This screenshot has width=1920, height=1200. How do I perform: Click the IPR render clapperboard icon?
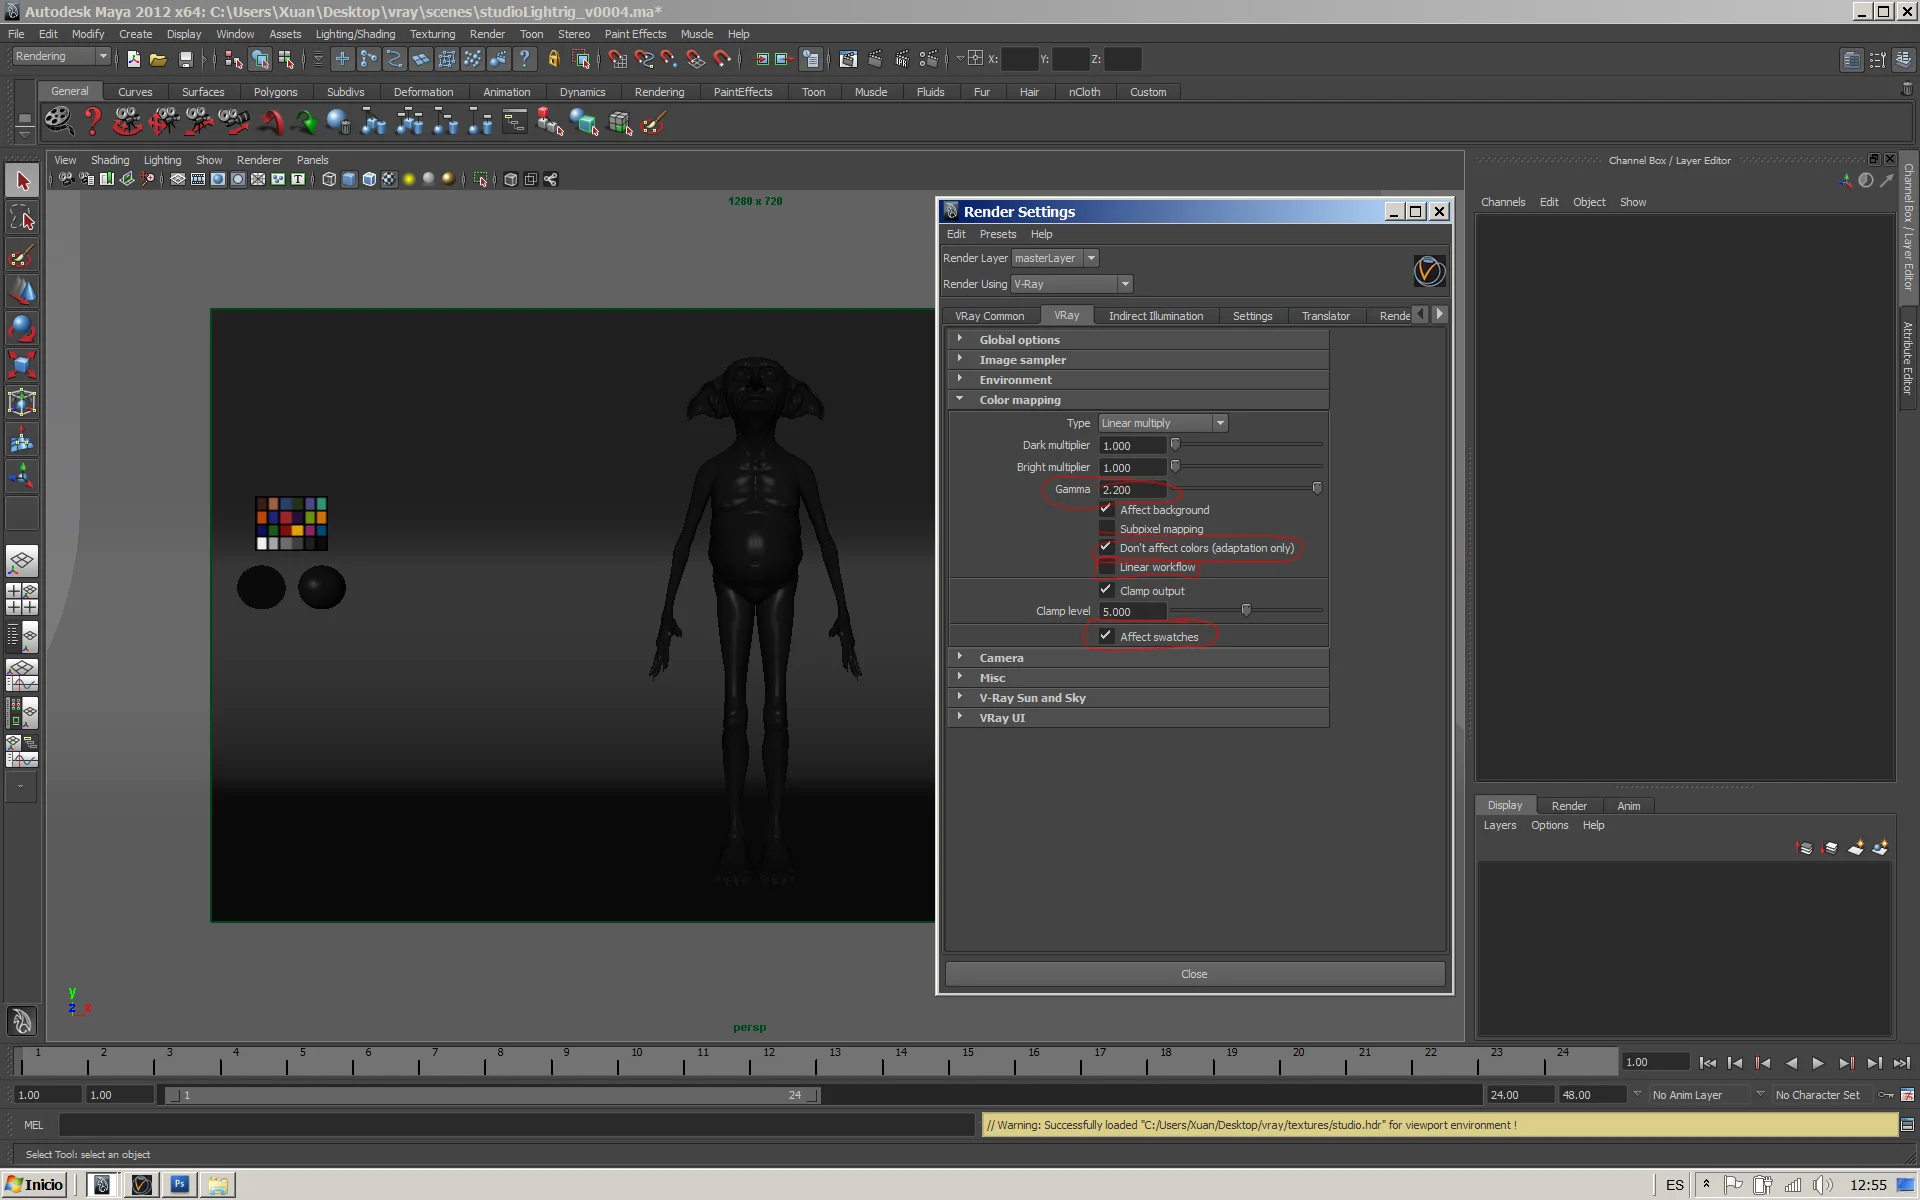pyautogui.click(x=902, y=60)
